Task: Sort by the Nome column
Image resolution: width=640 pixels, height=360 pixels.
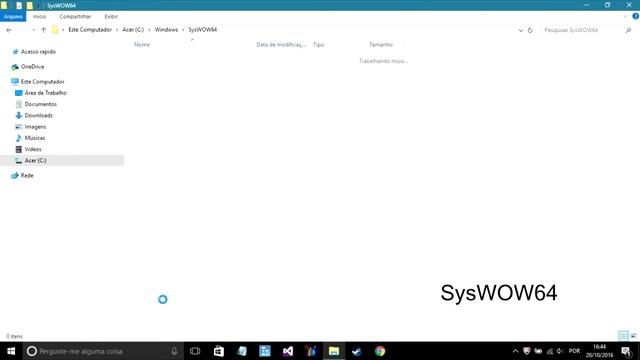Action: pos(142,44)
